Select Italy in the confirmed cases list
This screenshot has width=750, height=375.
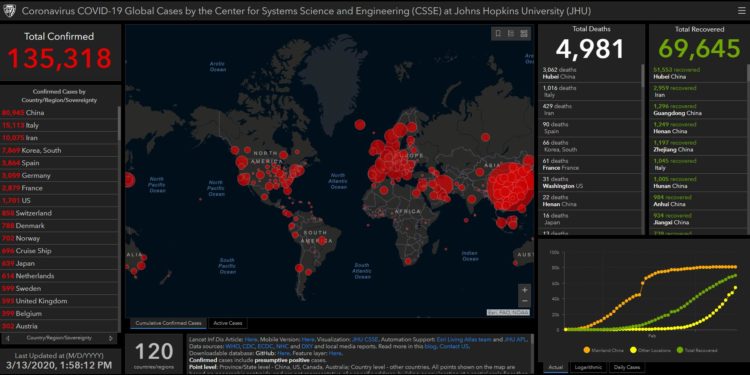pos(59,125)
